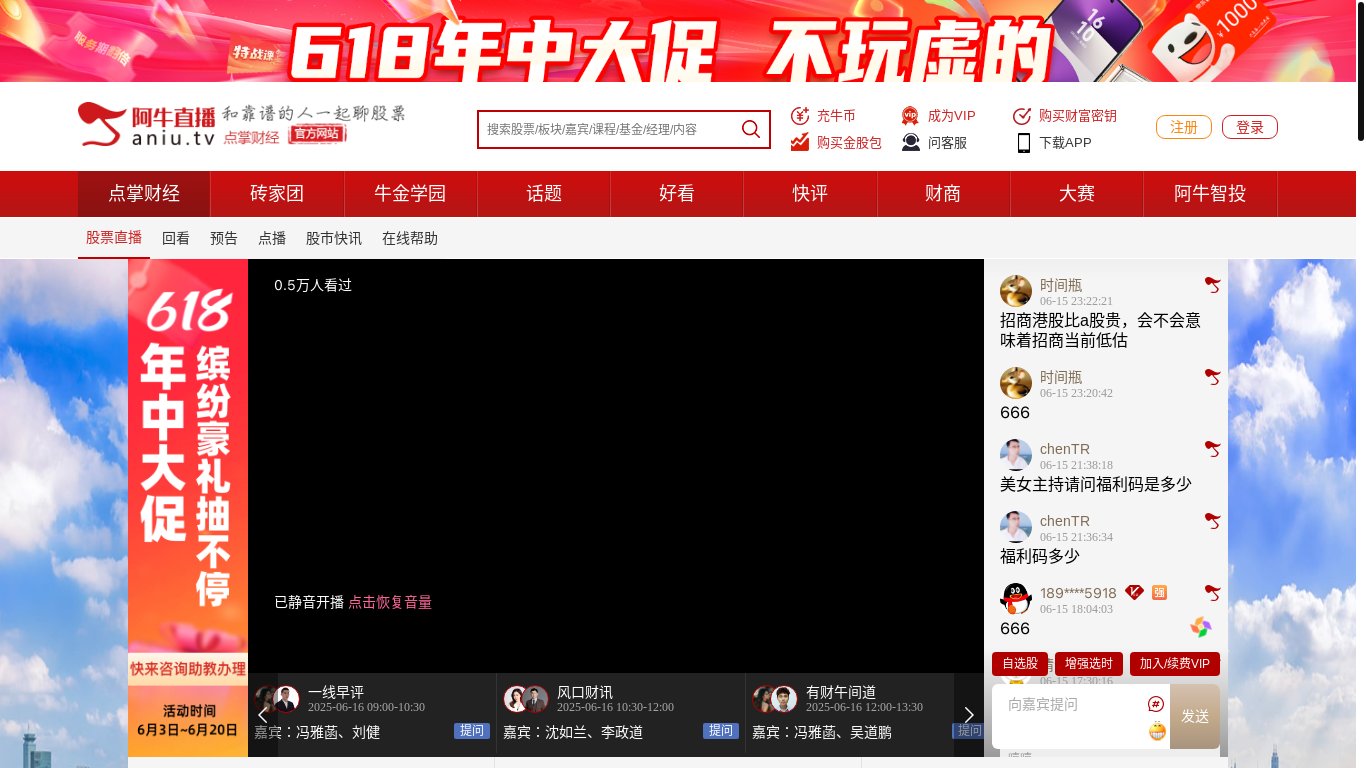The image size is (1366, 768).
Task: Click the 自选股 button
Action: 1020,664
